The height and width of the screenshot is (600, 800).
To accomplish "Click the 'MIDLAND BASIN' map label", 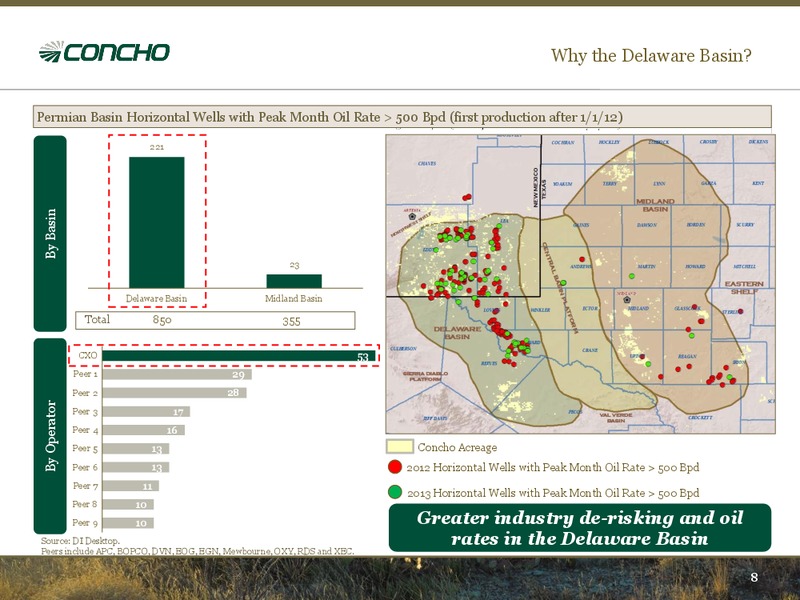I will coord(655,205).
